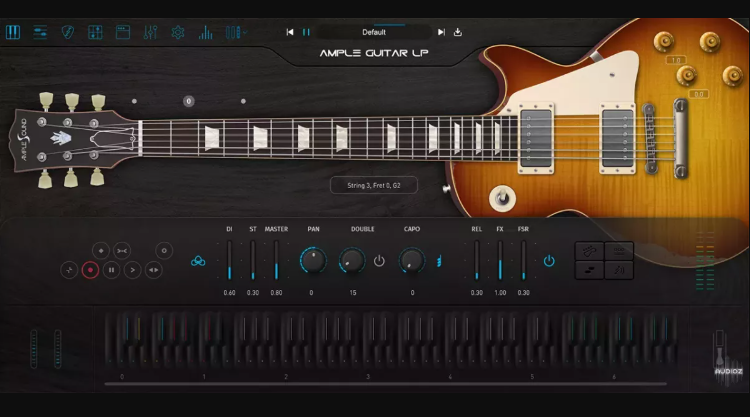Click the fret marker labeled 0

(188, 101)
